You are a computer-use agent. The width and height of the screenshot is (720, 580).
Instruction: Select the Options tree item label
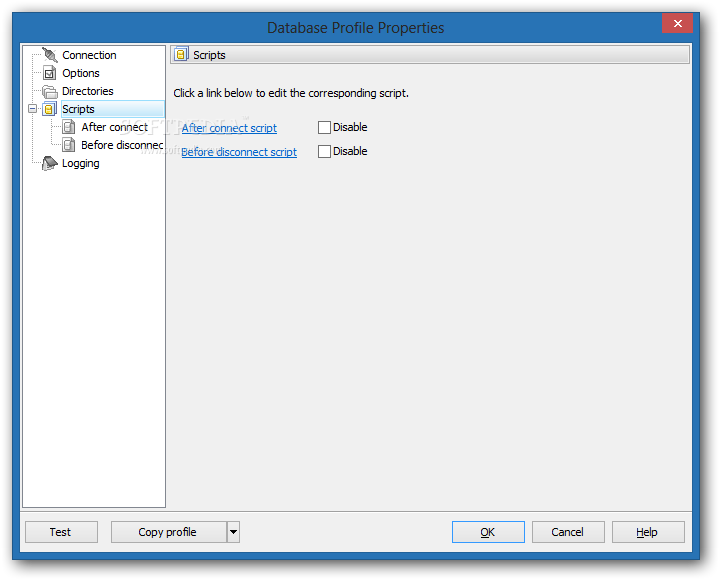tap(80, 73)
